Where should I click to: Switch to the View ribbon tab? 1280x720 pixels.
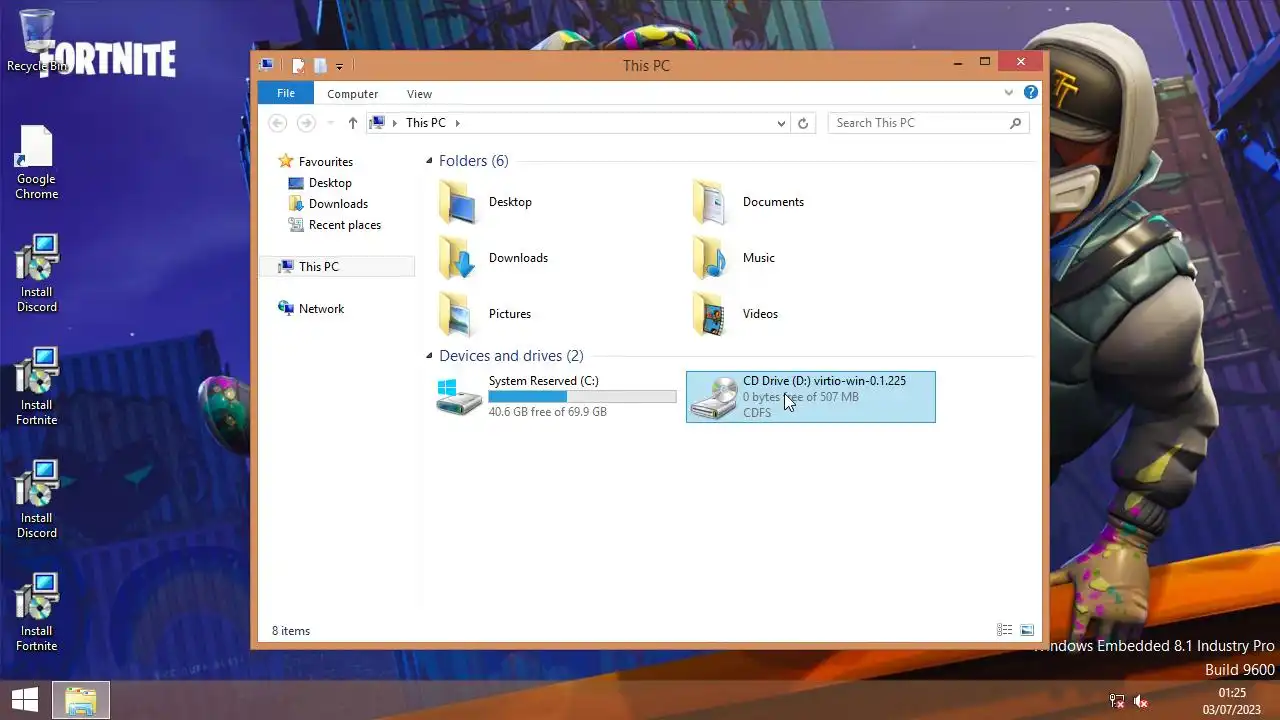(x=419, y=94)
